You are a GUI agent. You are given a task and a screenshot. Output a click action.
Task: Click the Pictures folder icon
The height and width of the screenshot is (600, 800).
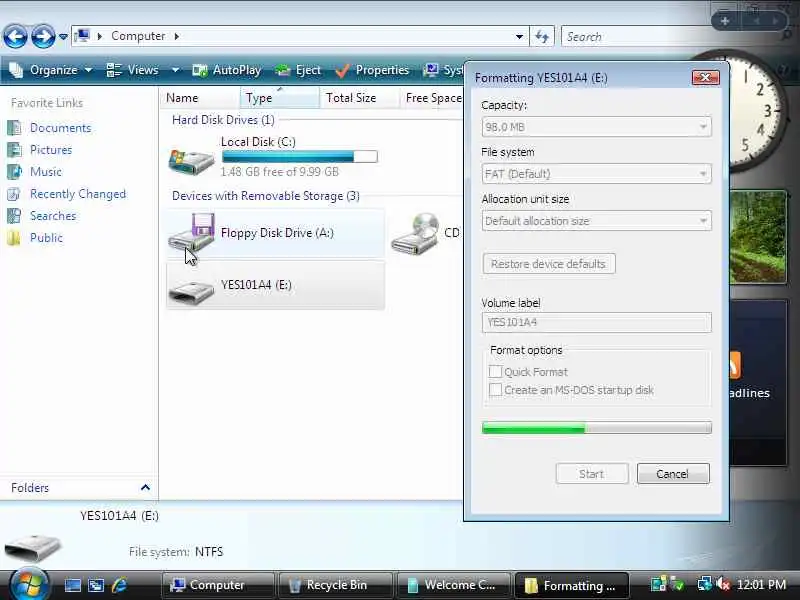pos(14,149)
